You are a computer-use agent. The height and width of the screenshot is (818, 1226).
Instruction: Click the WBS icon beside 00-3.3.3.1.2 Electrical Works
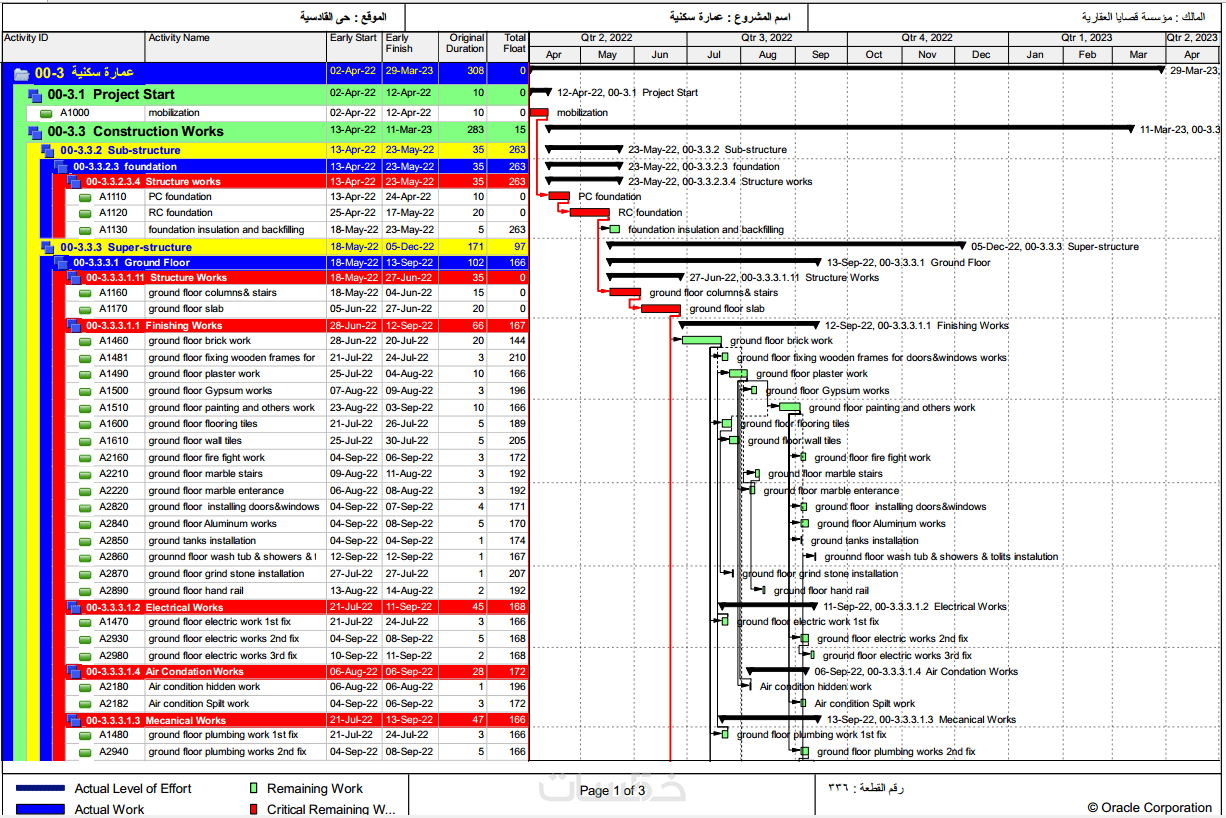[x=74, y=607]
